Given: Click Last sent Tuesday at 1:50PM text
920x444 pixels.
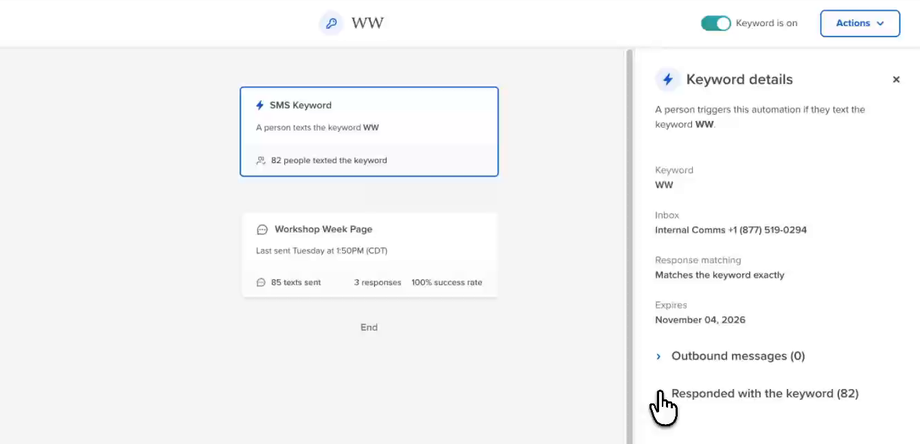Looking at the screenshot, I should coord(322,251).
